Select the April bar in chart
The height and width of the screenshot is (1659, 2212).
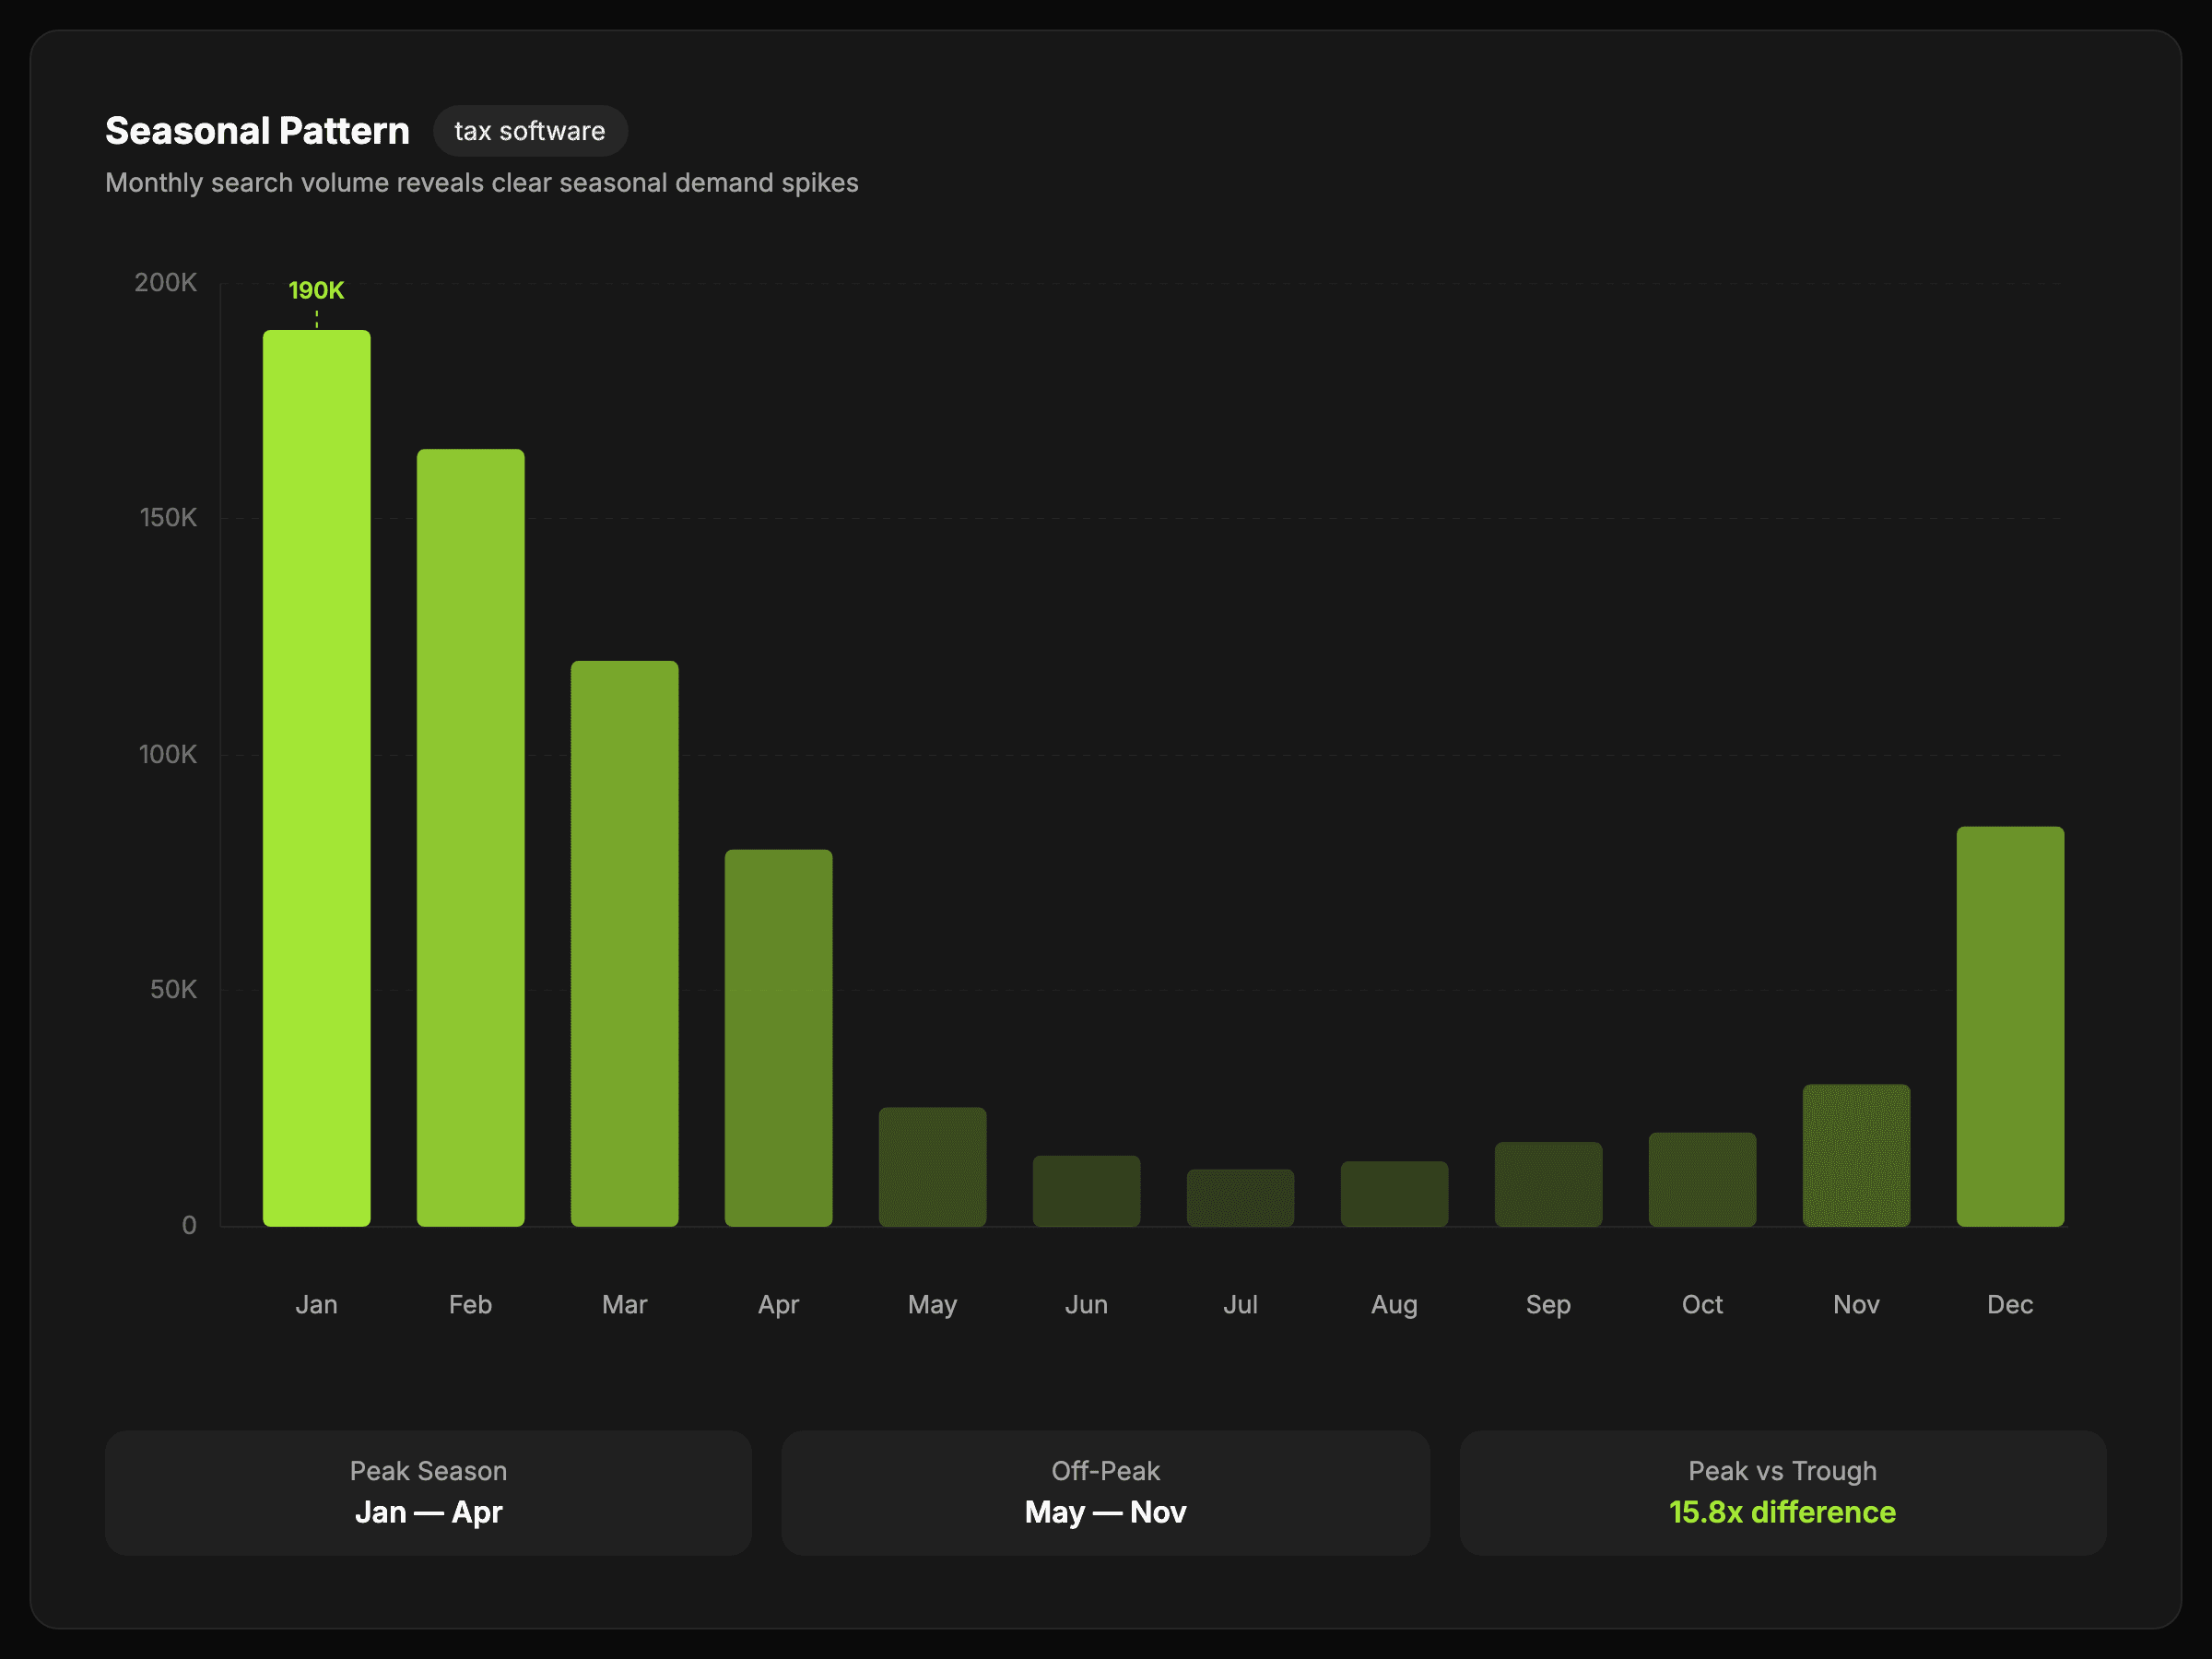[x=778, y=1038]
